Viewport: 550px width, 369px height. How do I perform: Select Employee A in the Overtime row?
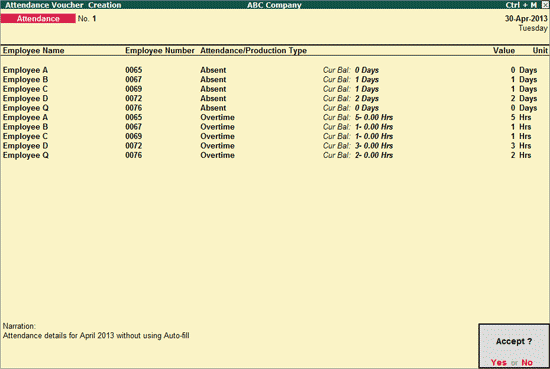pos(25,118)
